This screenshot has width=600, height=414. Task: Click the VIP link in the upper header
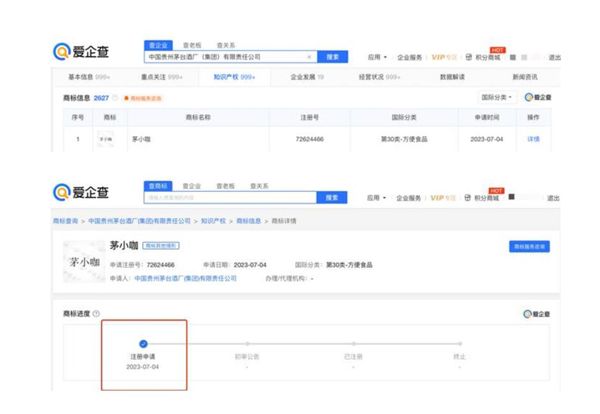(x=444, y=57)
